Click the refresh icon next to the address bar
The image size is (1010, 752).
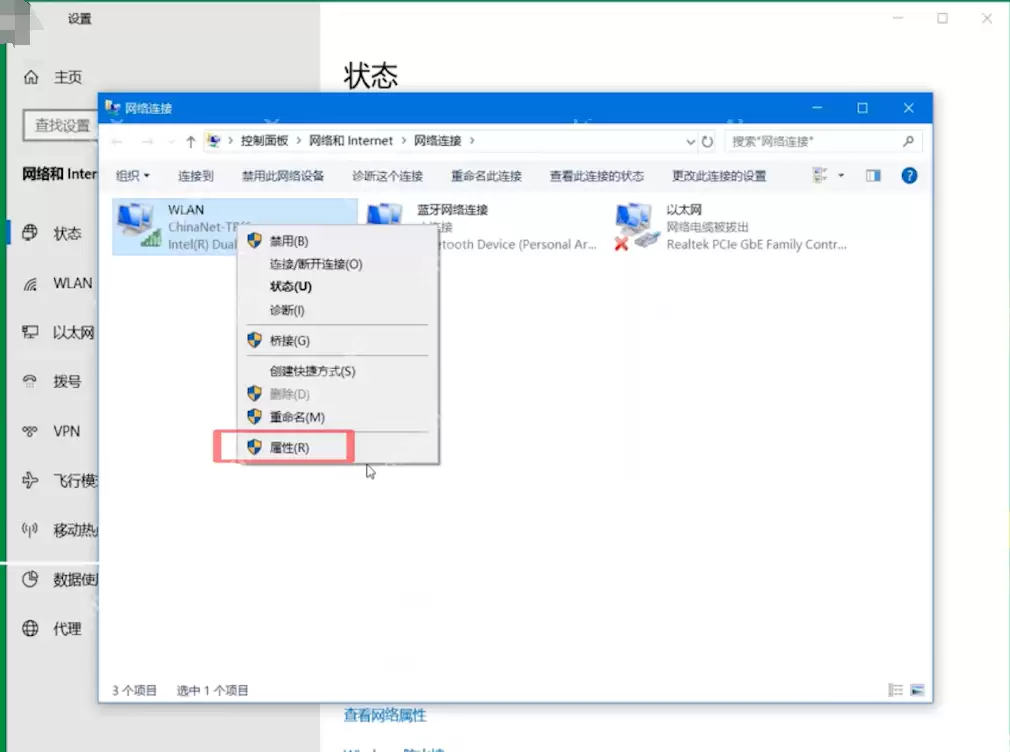708,141
